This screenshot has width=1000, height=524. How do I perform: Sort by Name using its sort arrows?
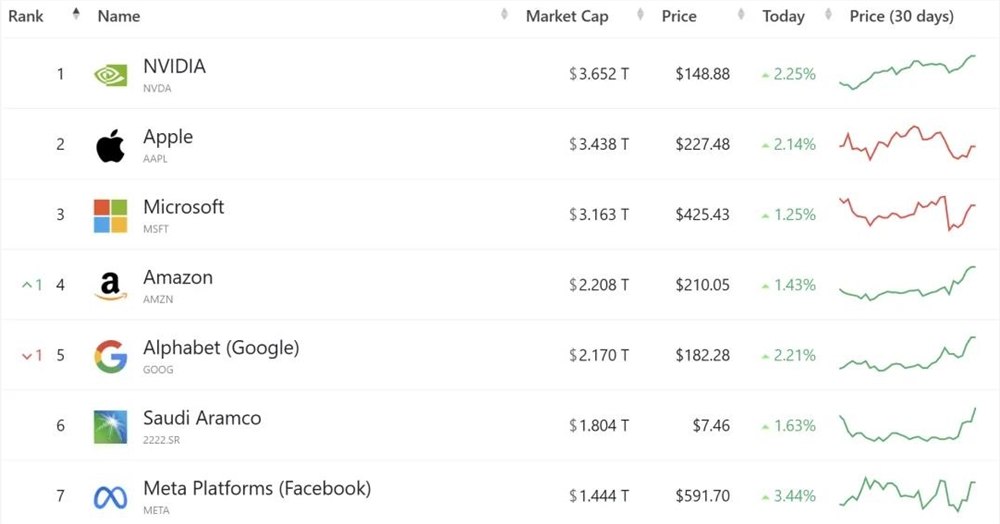point(504,16)
